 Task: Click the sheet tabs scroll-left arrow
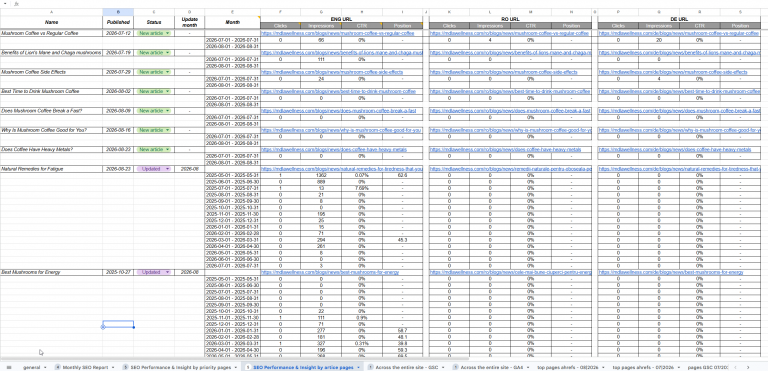(737, 367)
